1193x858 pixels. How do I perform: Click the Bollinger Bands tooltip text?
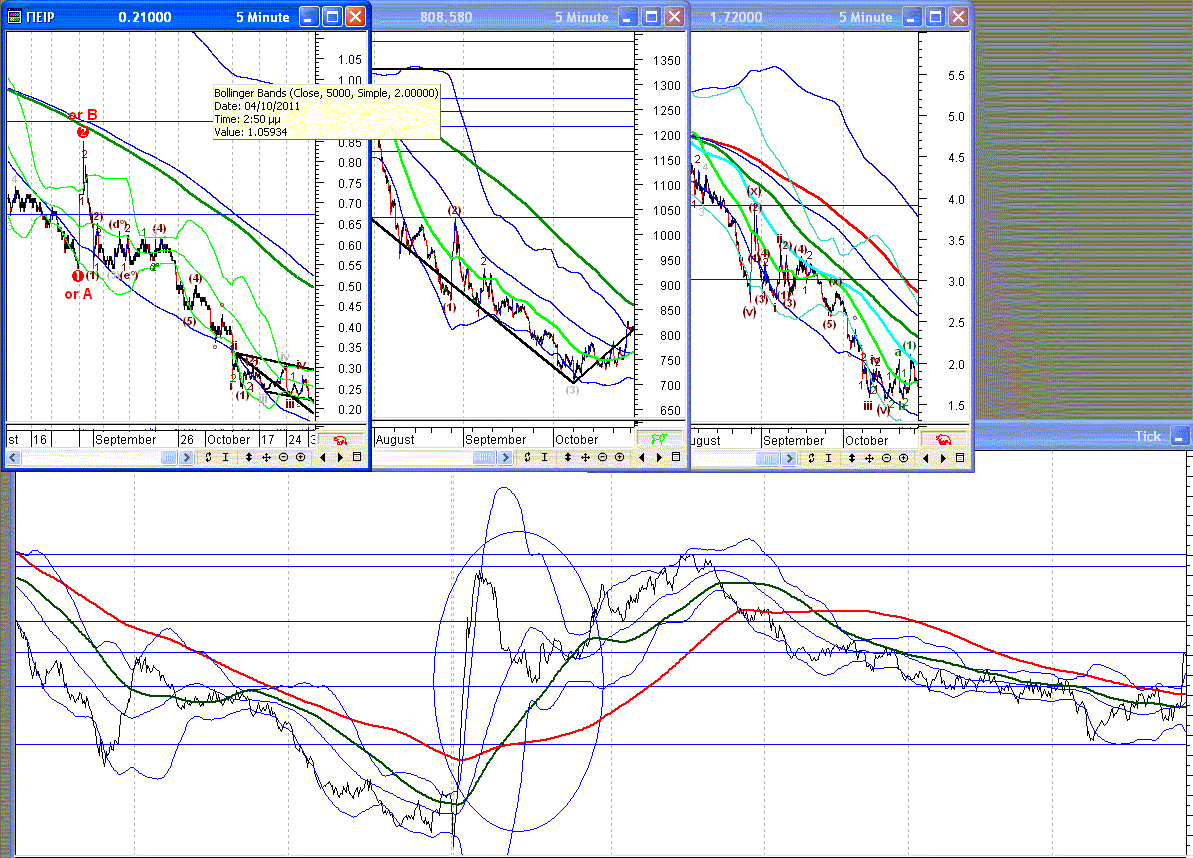pyautogui.click(x=326, y=112)
